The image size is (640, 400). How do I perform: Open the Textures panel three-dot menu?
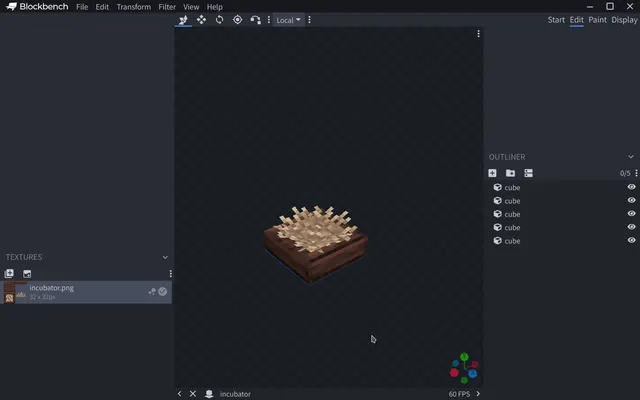(170, 273)
